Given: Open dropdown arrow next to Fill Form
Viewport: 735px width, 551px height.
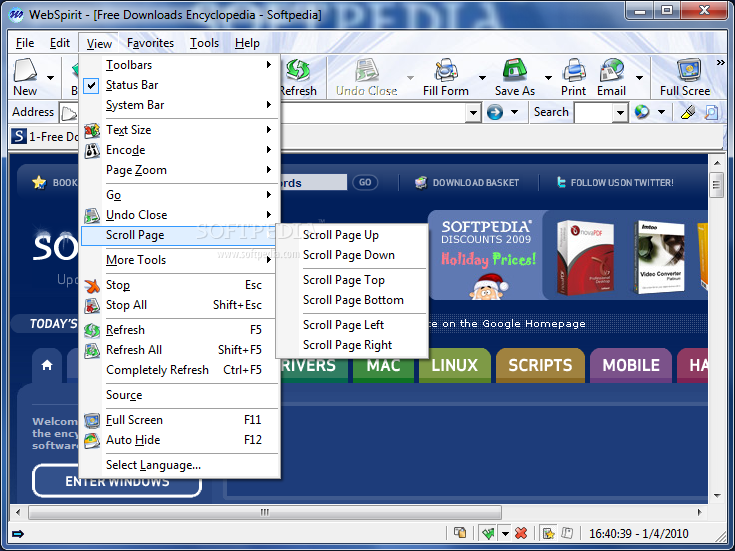Looking at the screenshot, I should (x=482, y=78).
